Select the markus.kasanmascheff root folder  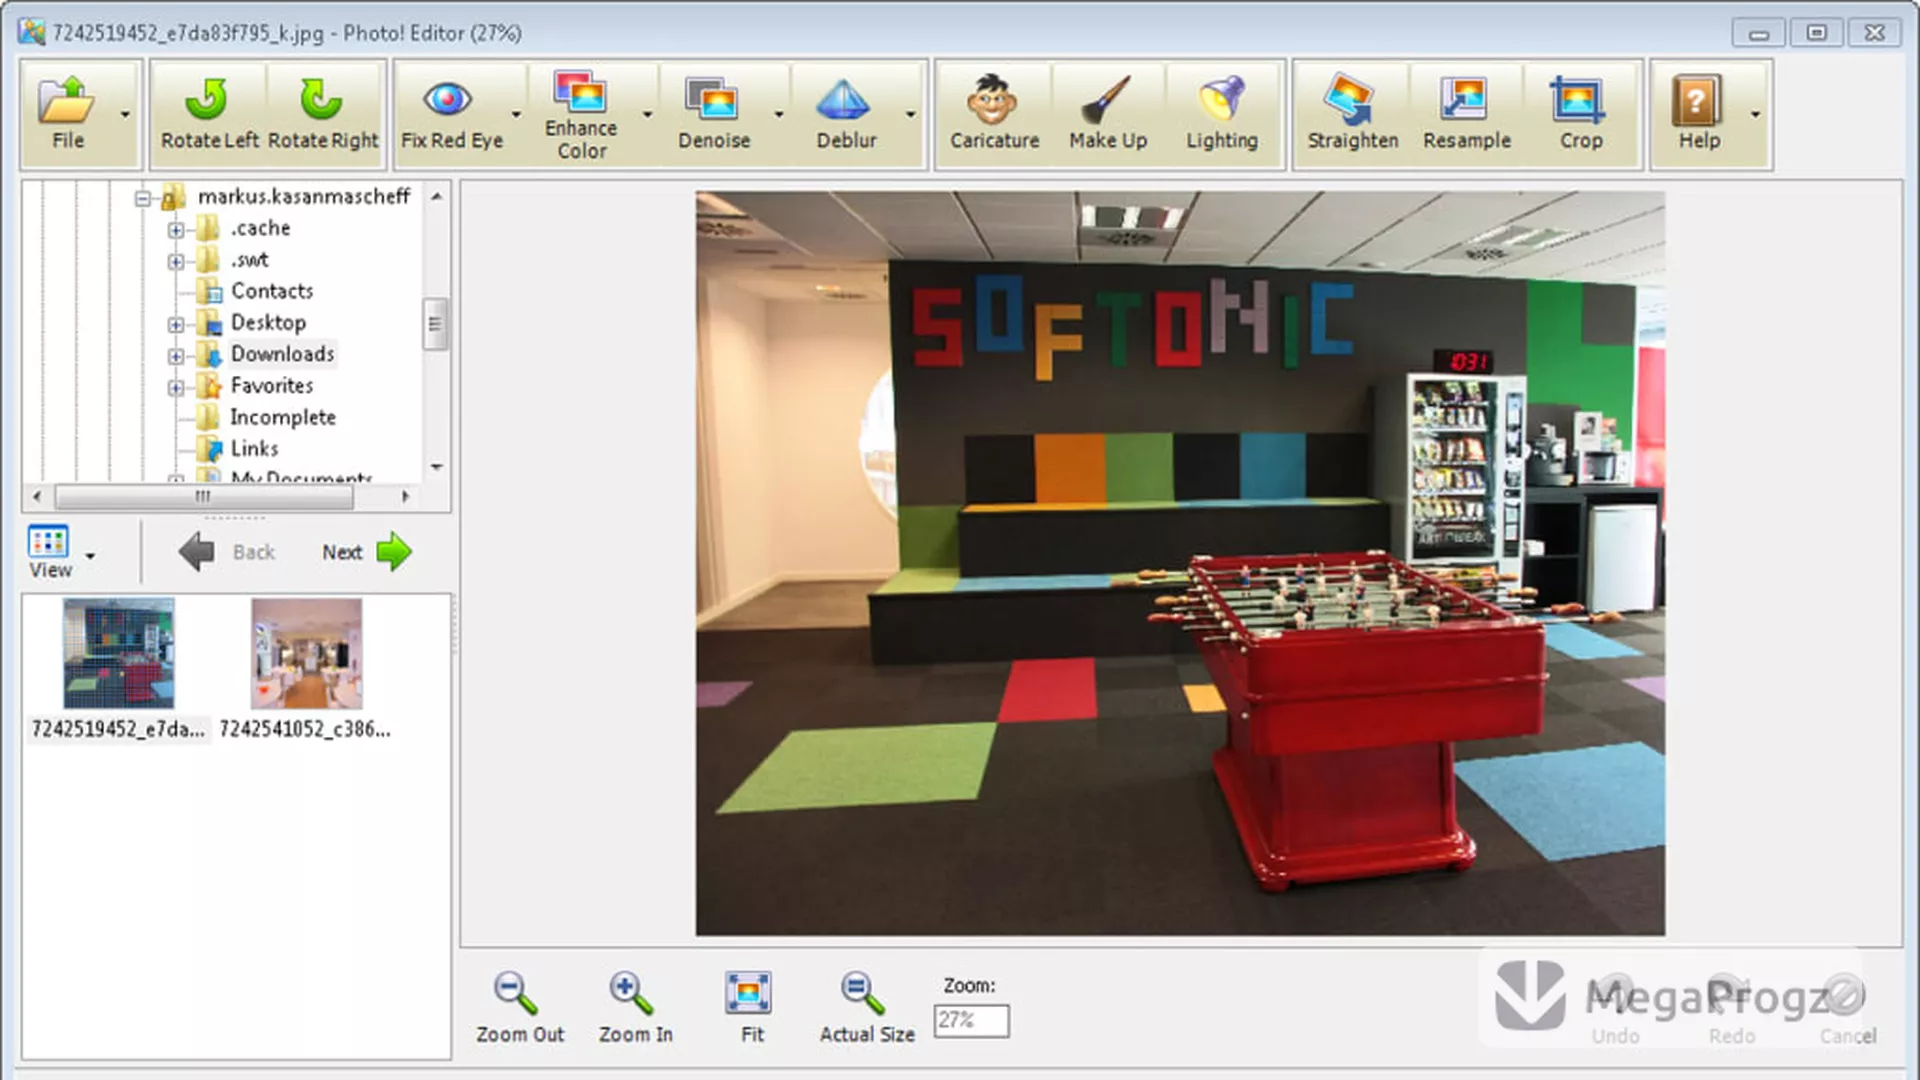click(x=304, y=197)
